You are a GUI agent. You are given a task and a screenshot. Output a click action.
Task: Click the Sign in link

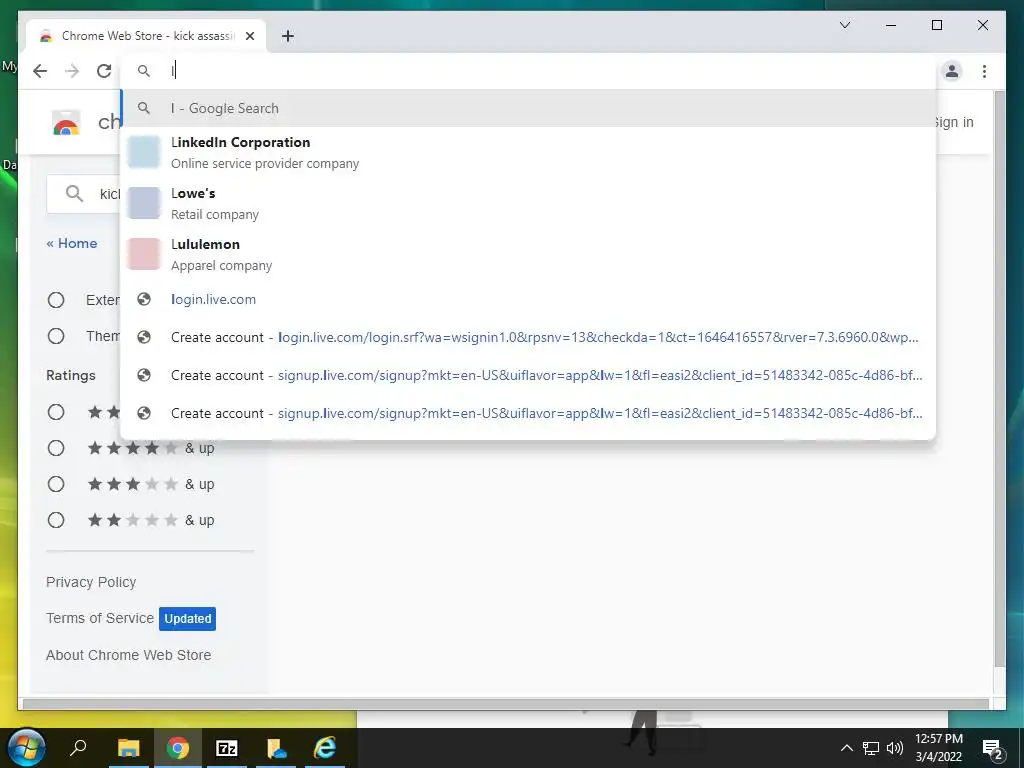954,122
